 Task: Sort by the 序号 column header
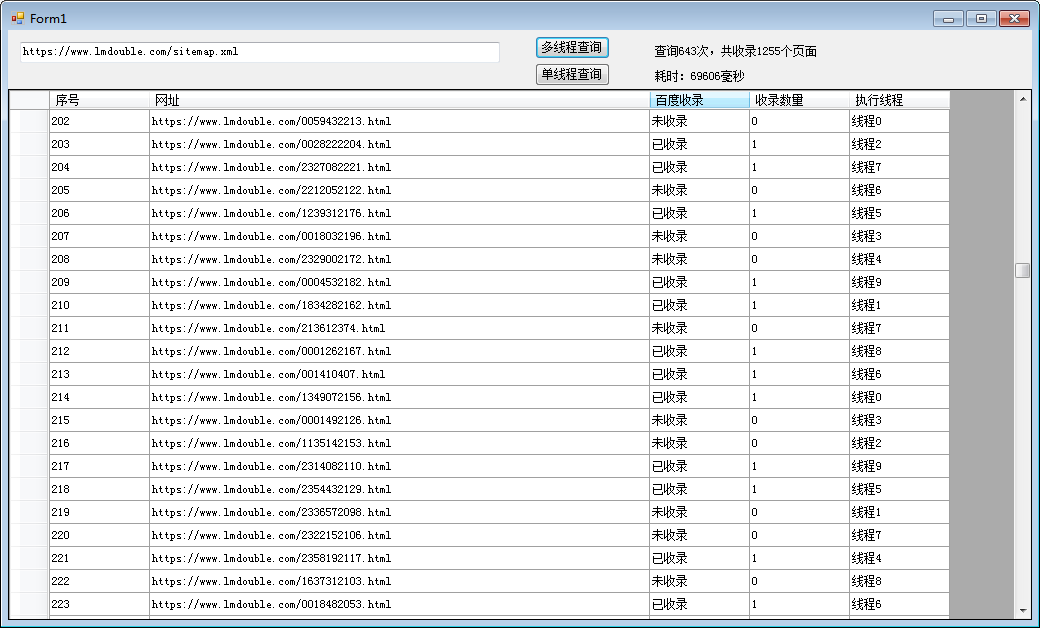(99, 100)
